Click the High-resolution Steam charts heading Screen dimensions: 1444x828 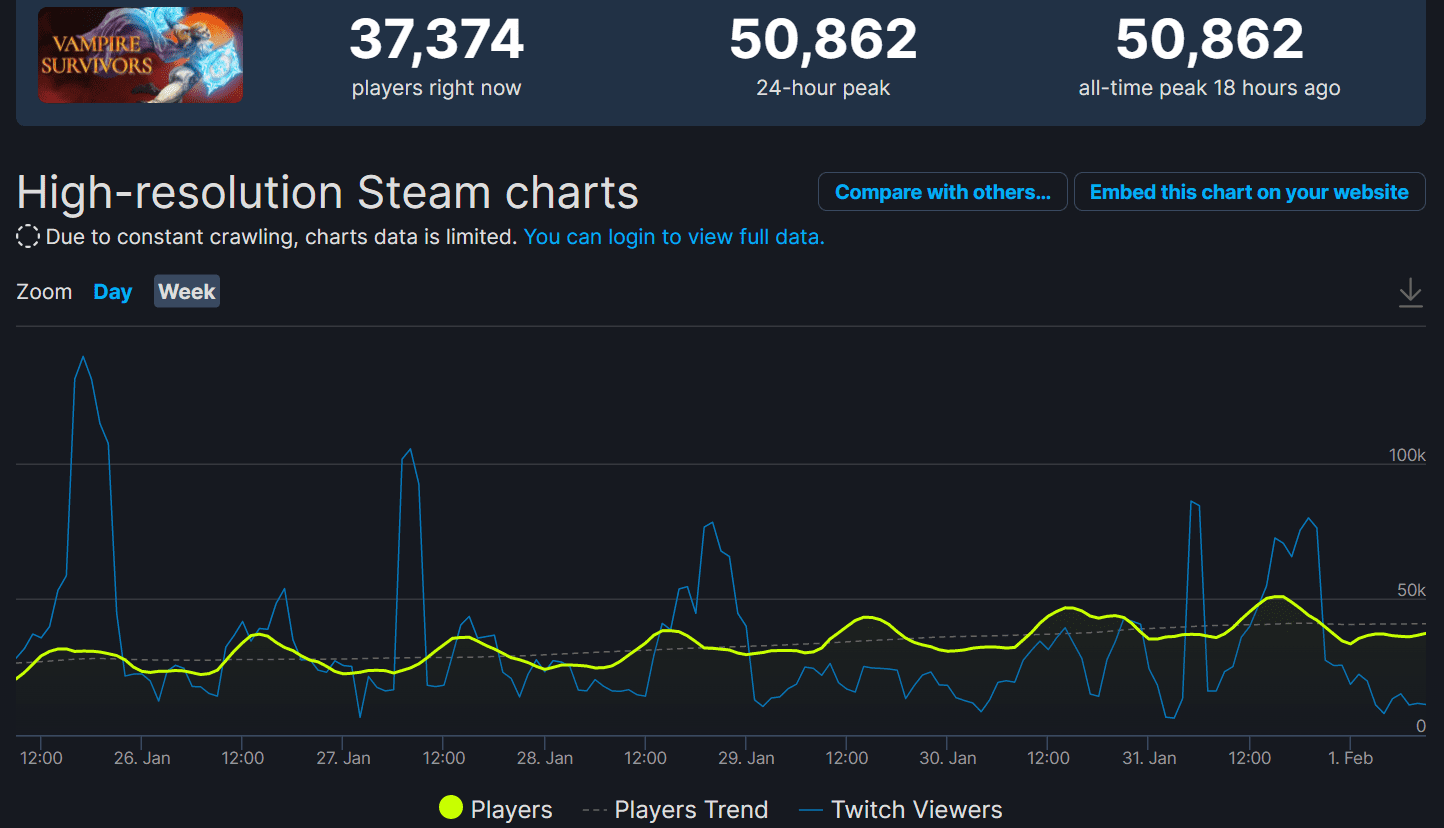click(327, 192)
